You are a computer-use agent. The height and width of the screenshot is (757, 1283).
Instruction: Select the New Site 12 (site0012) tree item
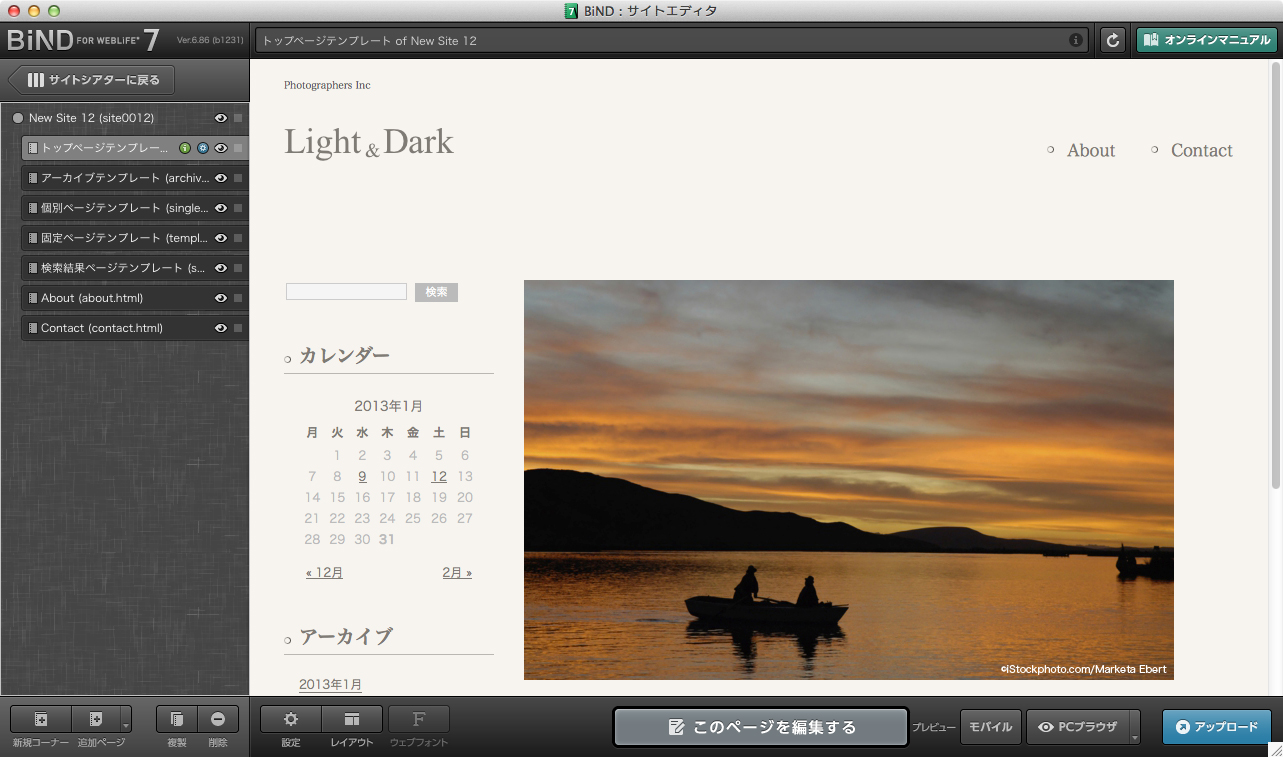[91, 118]
